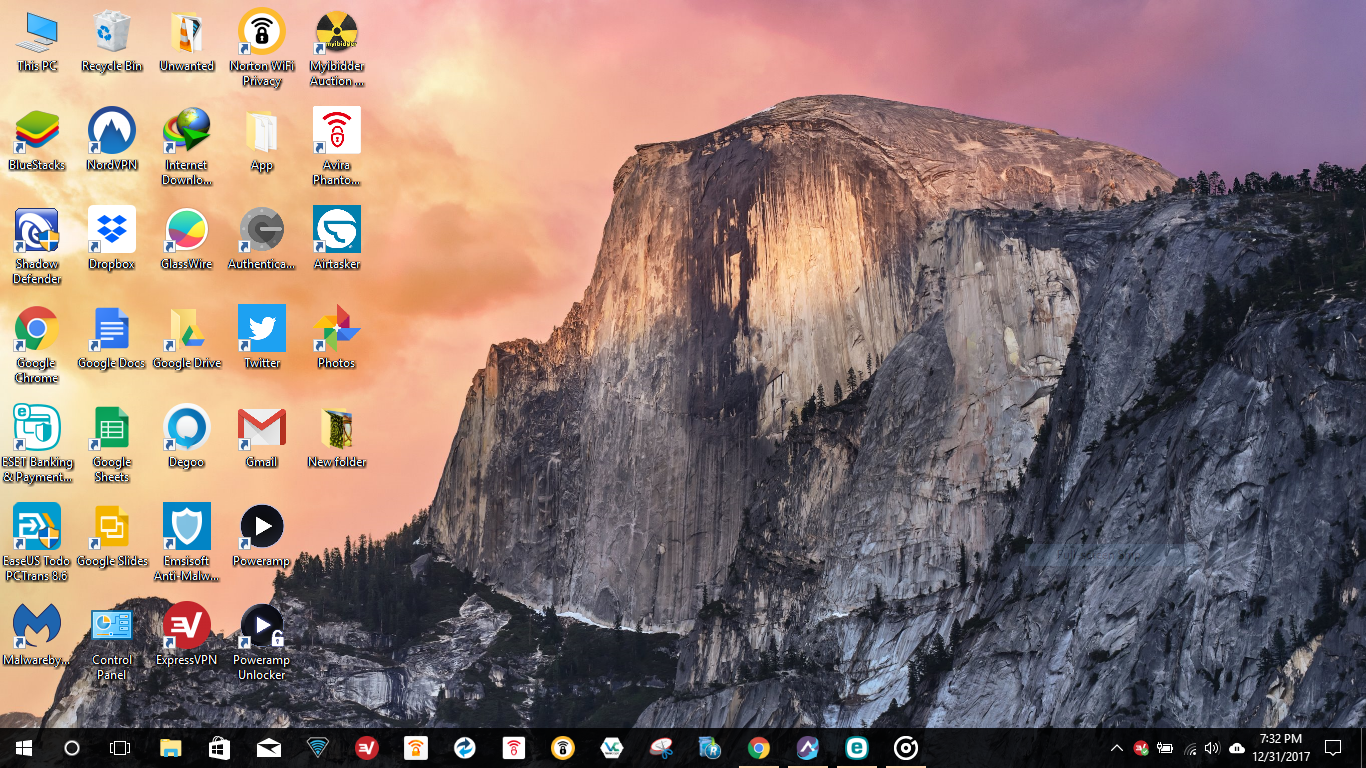Select the Twitter desktop shortcut

262,338
